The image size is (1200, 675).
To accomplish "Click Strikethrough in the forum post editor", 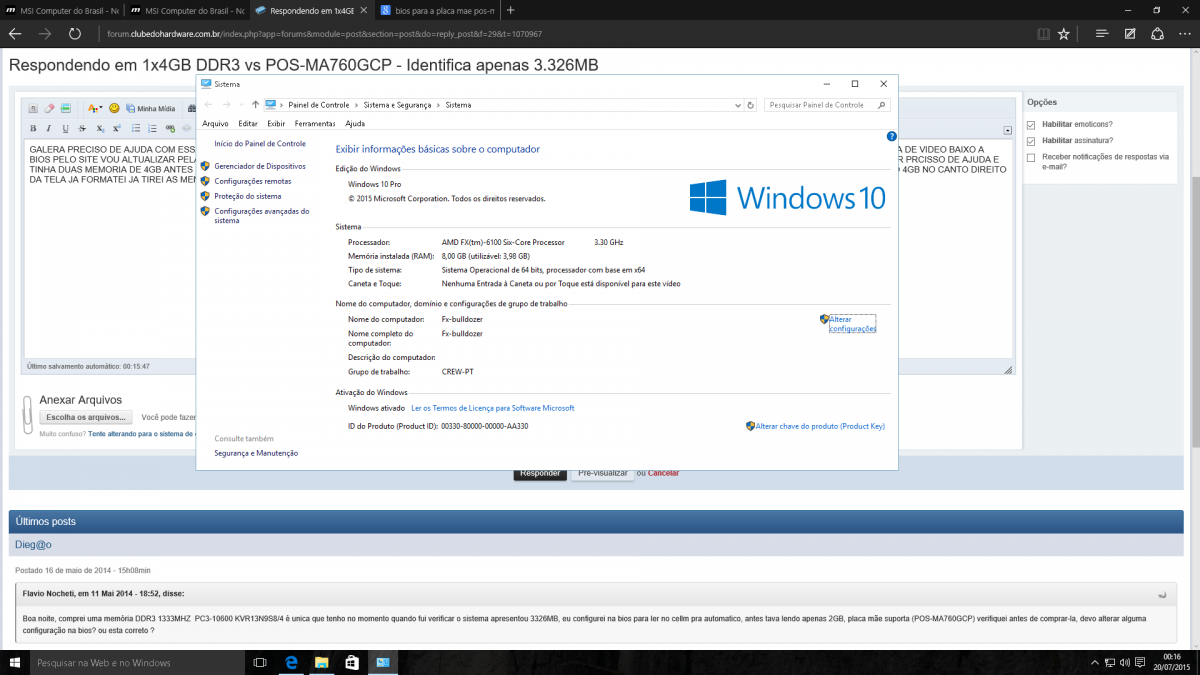I will tap(82, 128).
